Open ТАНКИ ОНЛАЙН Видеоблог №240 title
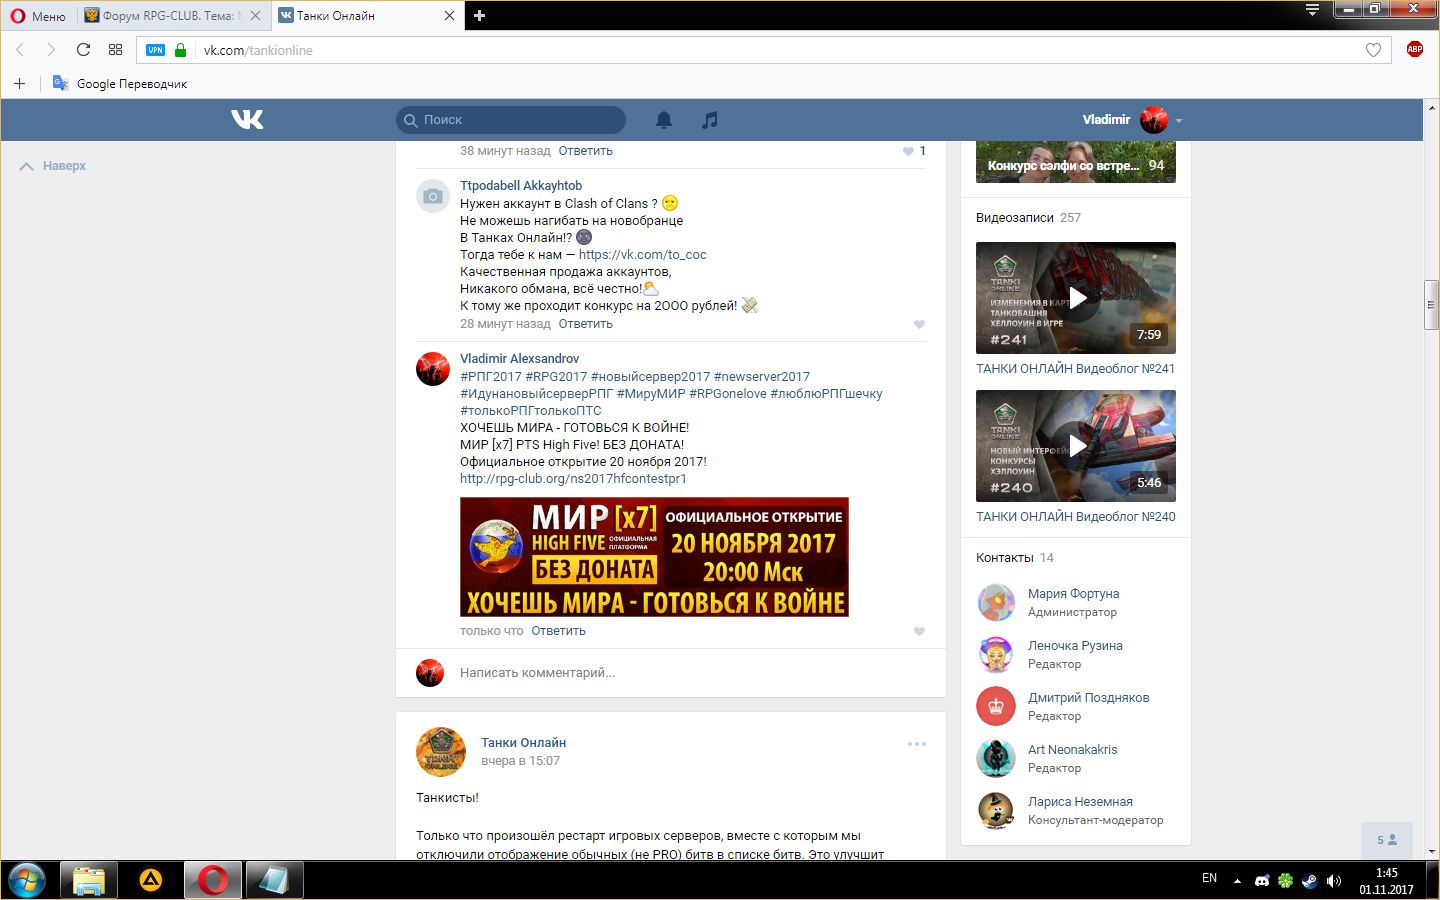 1076,517
